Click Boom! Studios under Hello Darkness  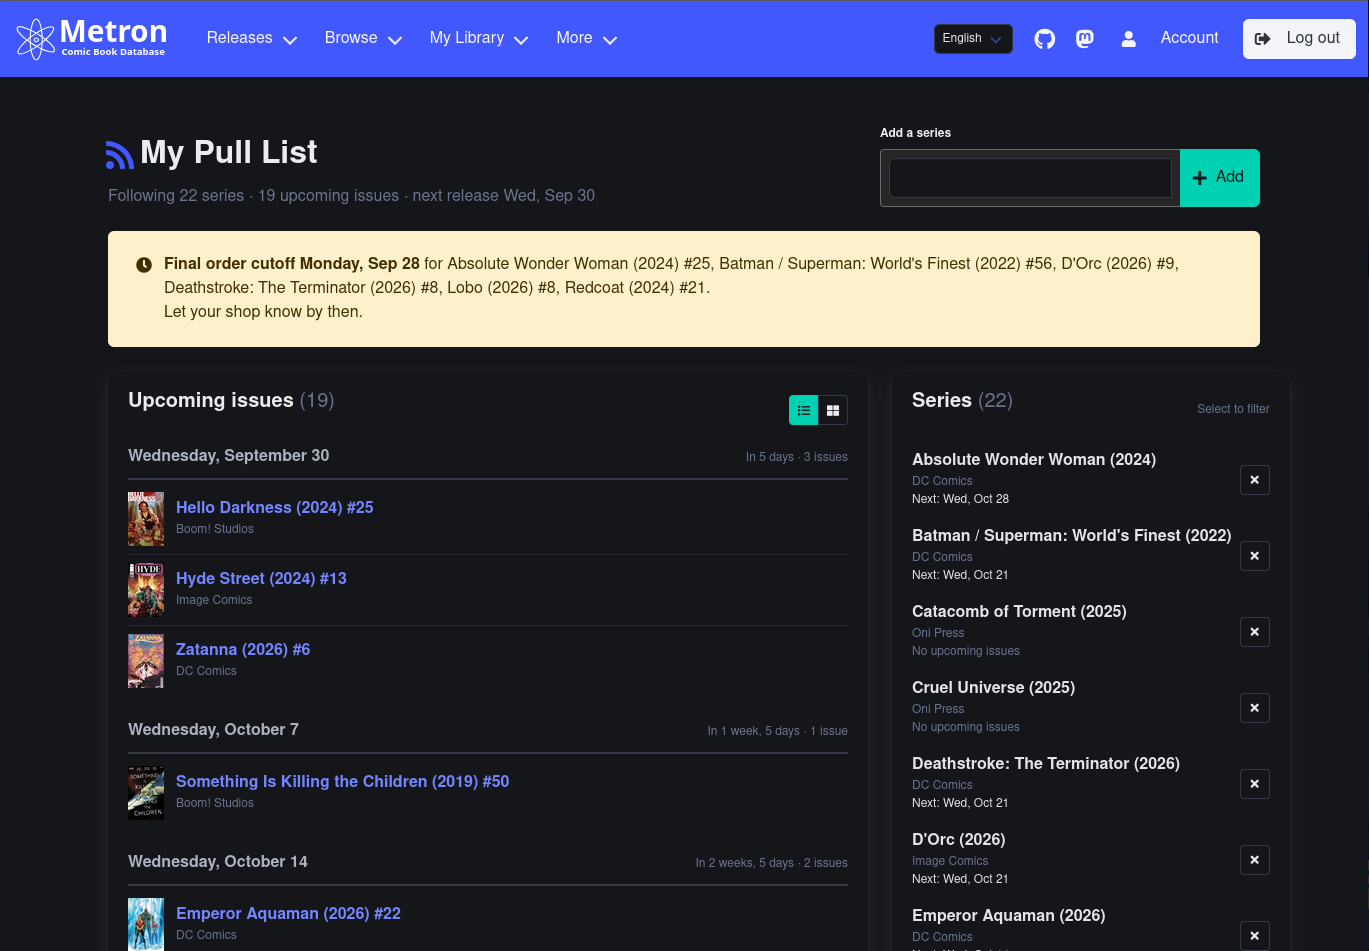point(215,529)
